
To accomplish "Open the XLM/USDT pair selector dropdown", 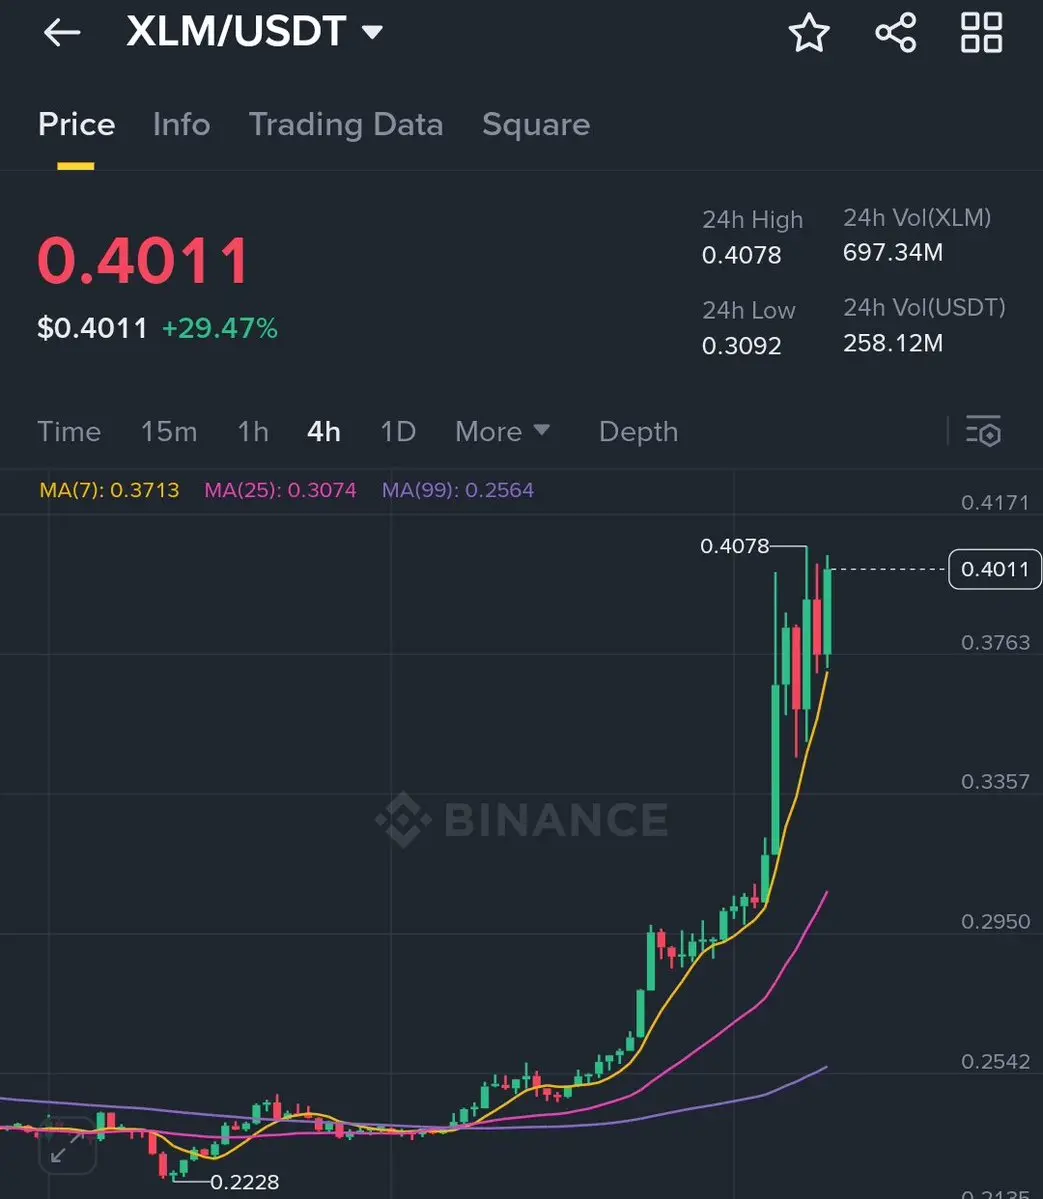I will [255, 32].
